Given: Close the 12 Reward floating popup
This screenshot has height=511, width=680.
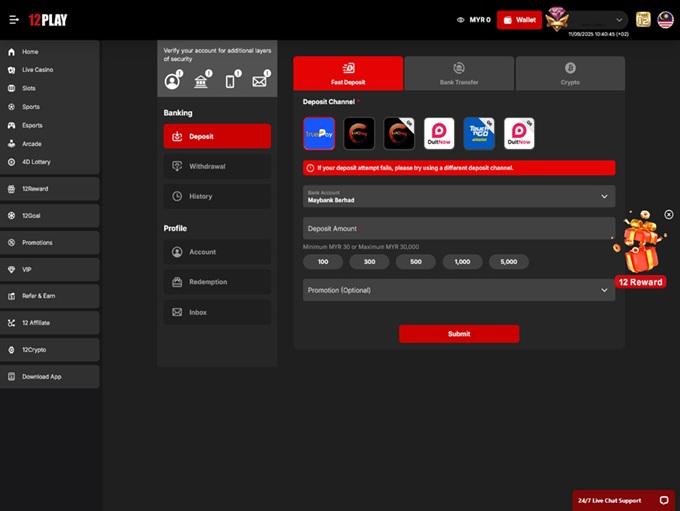Looking at the screenshot, I should coord(669,214).
